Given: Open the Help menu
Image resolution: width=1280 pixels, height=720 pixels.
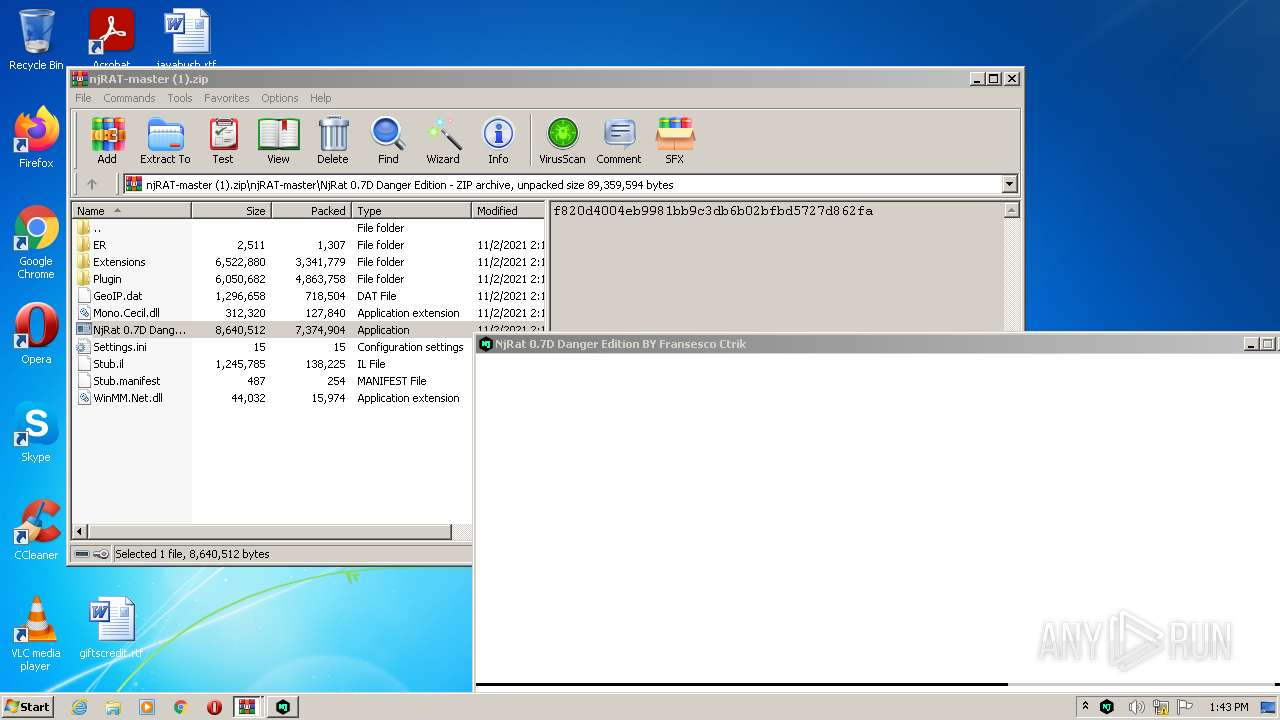Looking at the screenshot, I should coord(320,98).
